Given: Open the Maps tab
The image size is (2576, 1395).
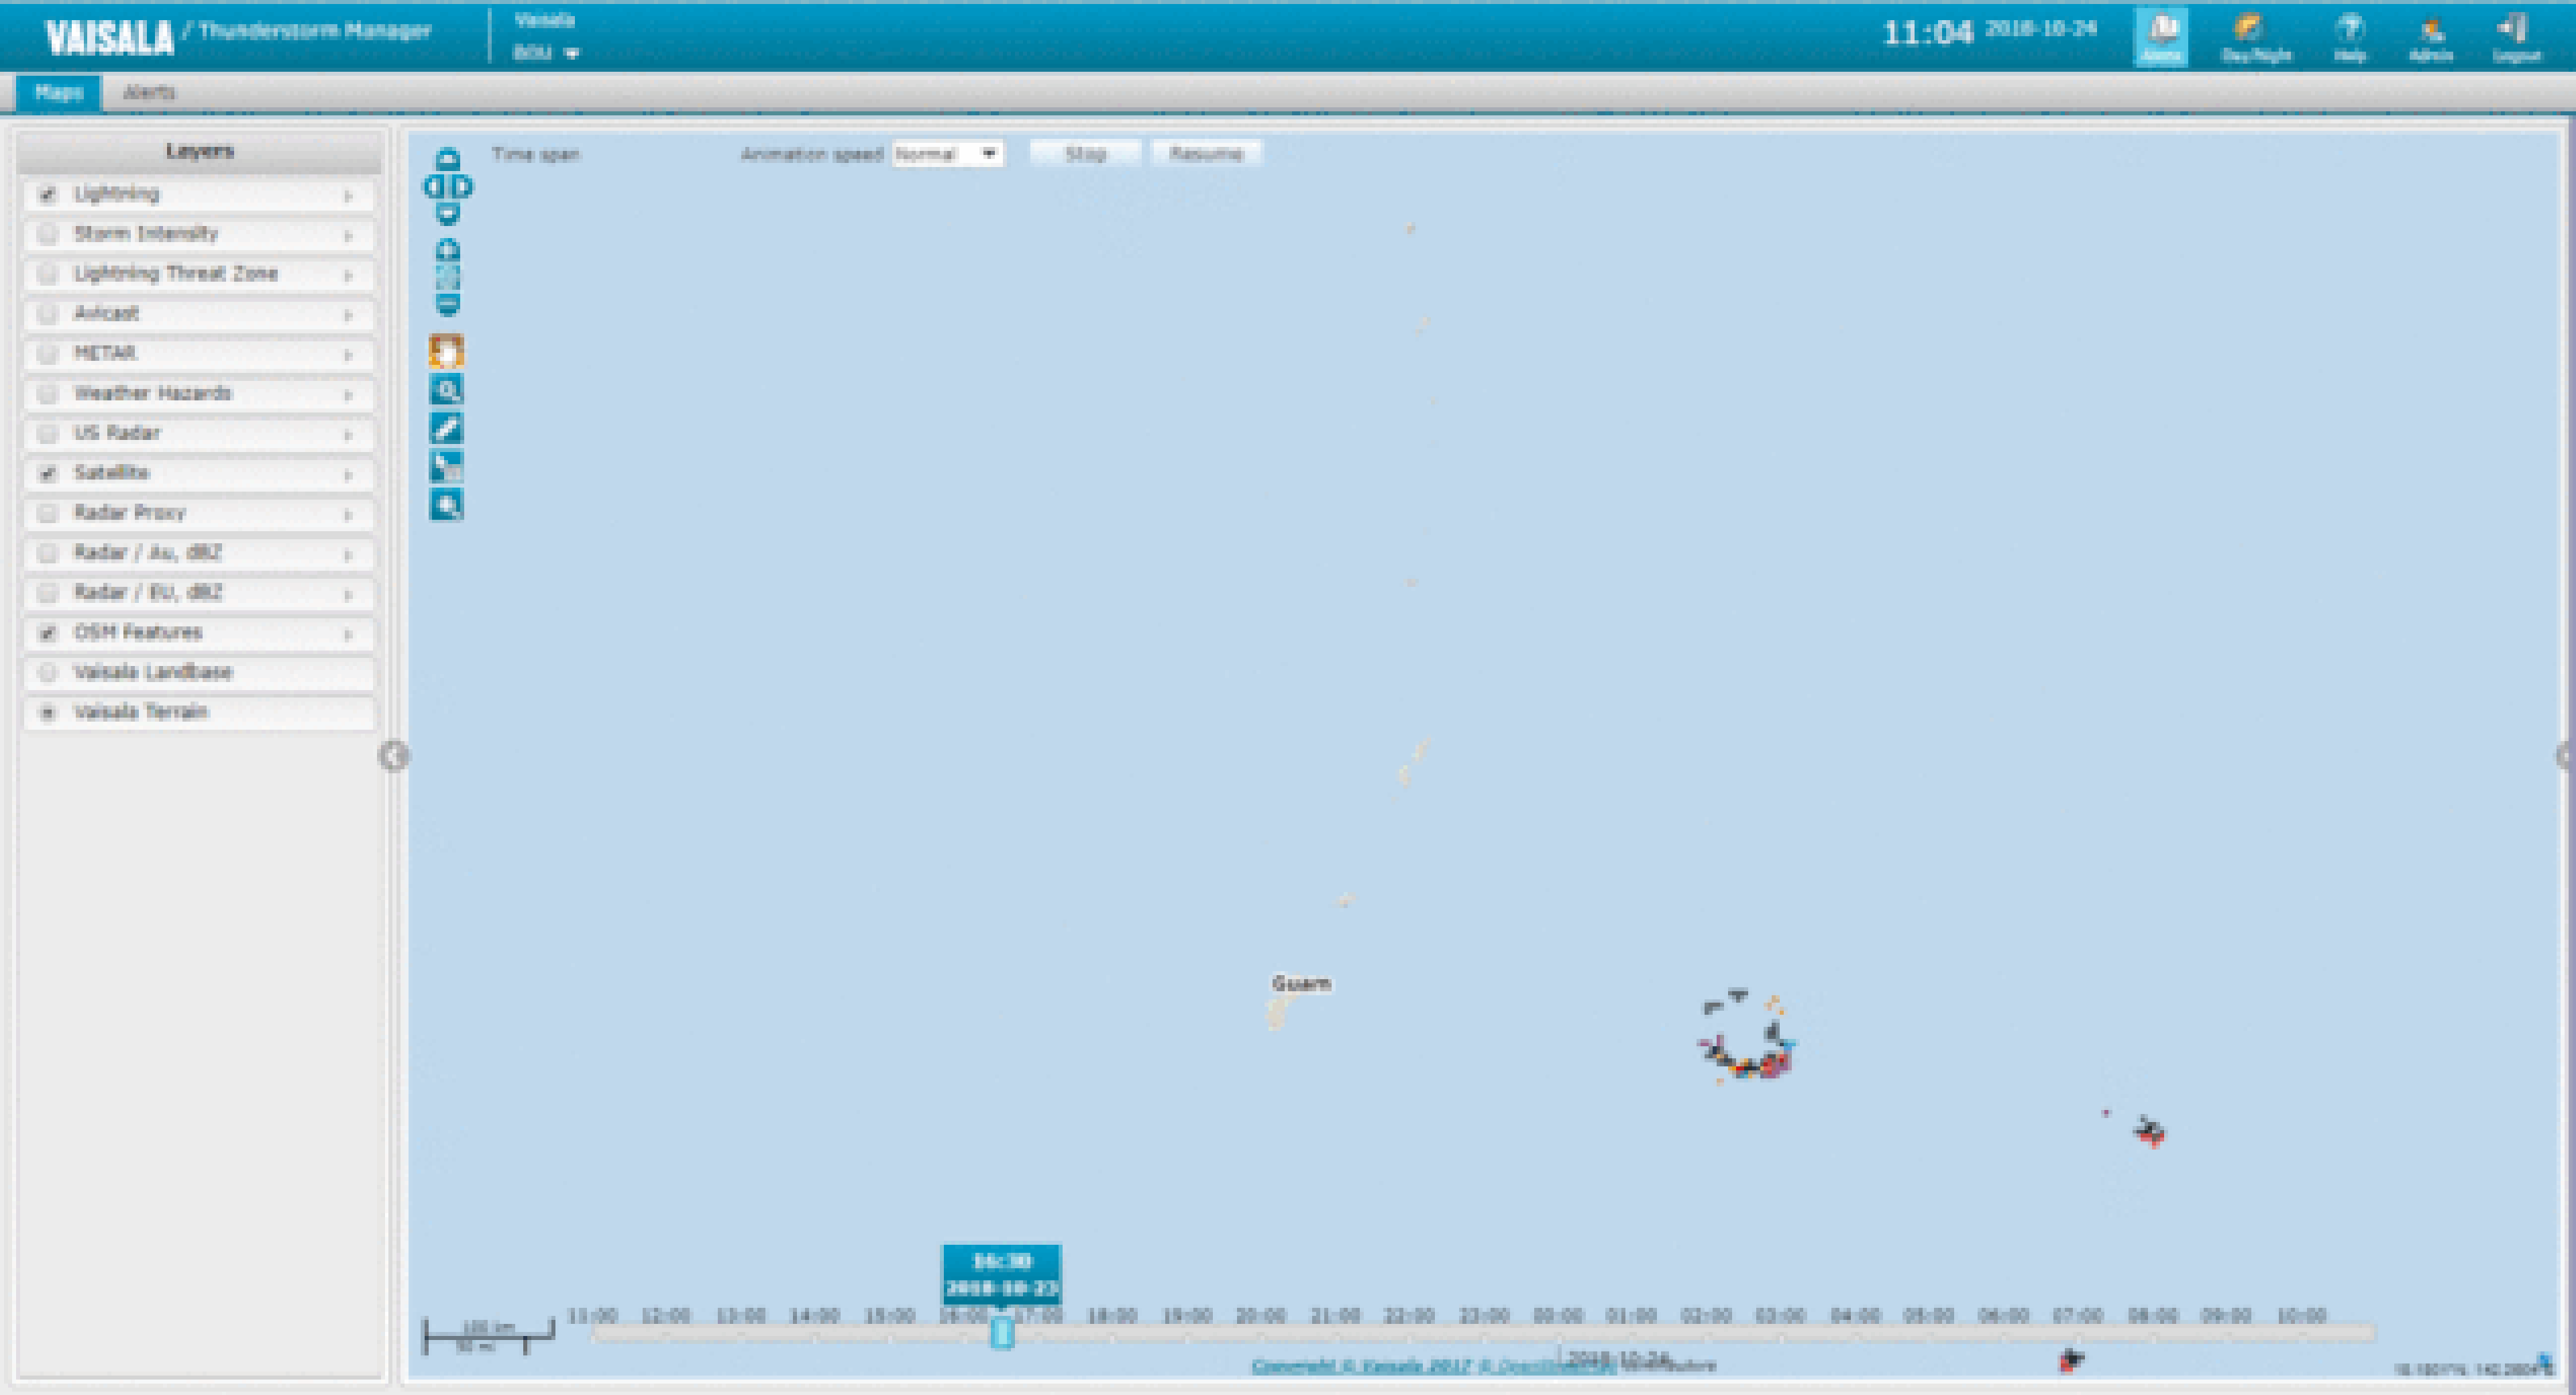Looking at the screenshot, I should (x=58, y=92).
